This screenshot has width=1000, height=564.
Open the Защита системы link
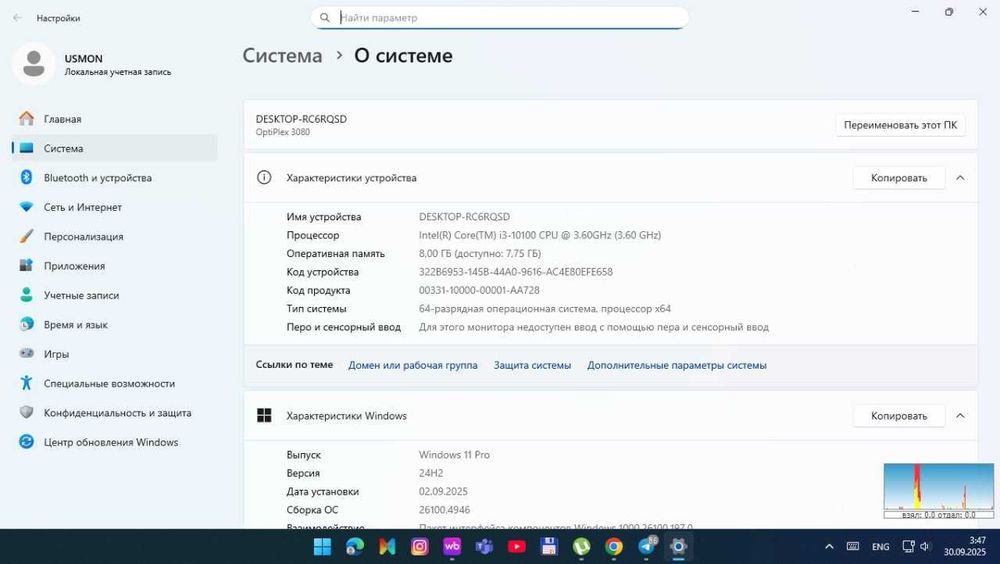tap(532, 365)
